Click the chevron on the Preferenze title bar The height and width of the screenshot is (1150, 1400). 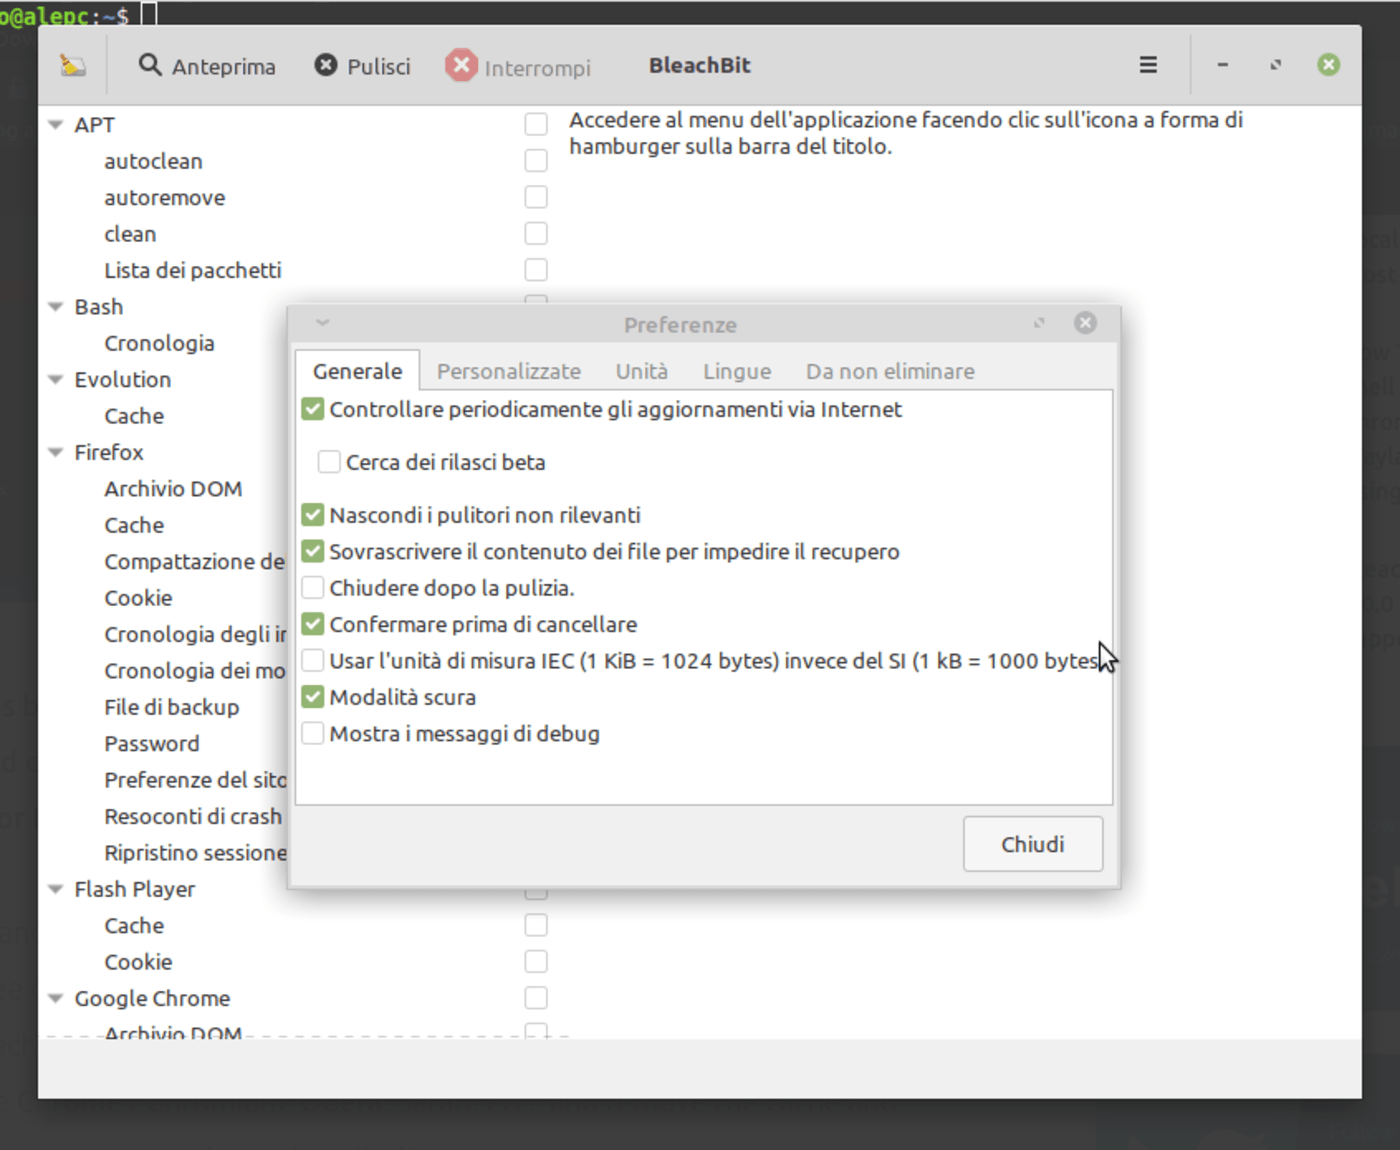(x=322, y=323)
